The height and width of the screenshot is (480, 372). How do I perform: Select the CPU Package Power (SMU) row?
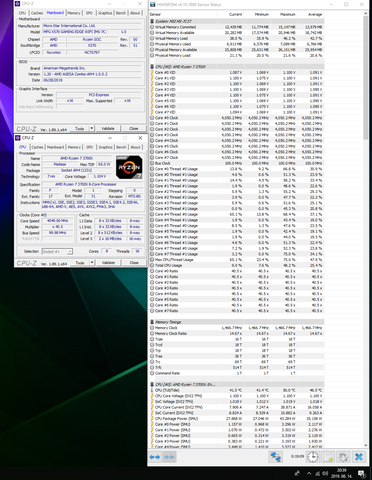point(236,418)
